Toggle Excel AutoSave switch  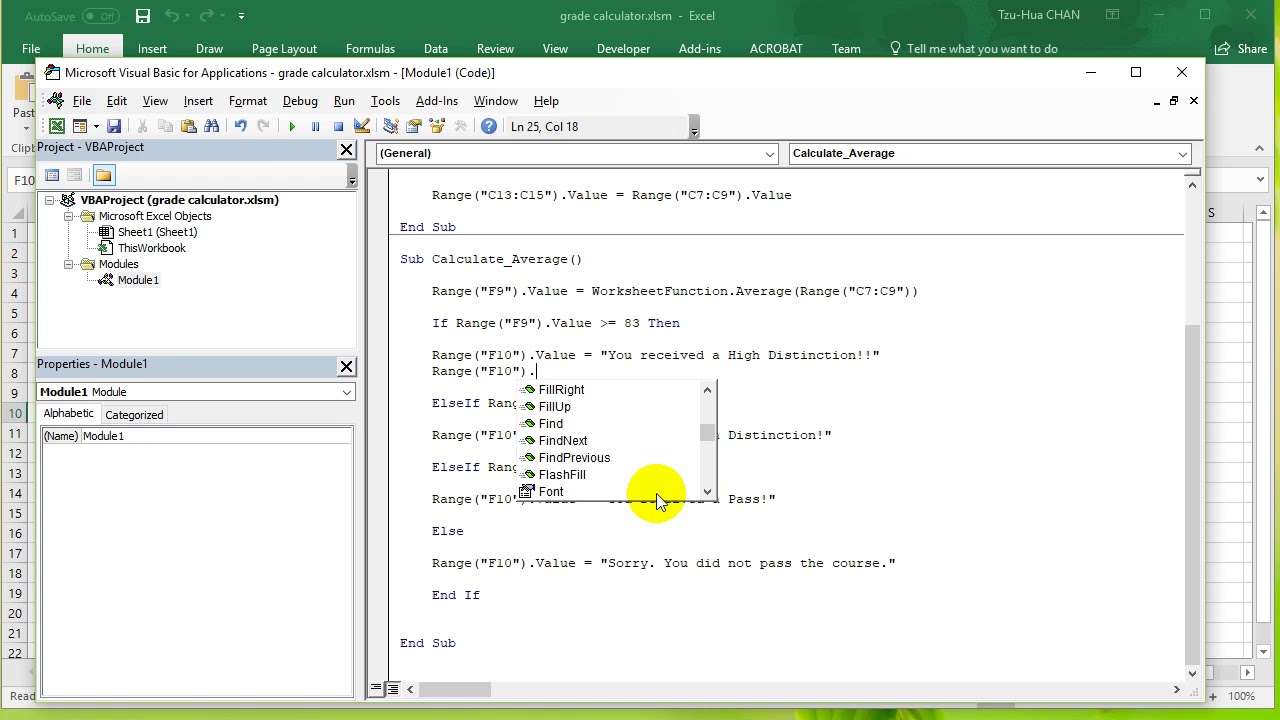100,16
